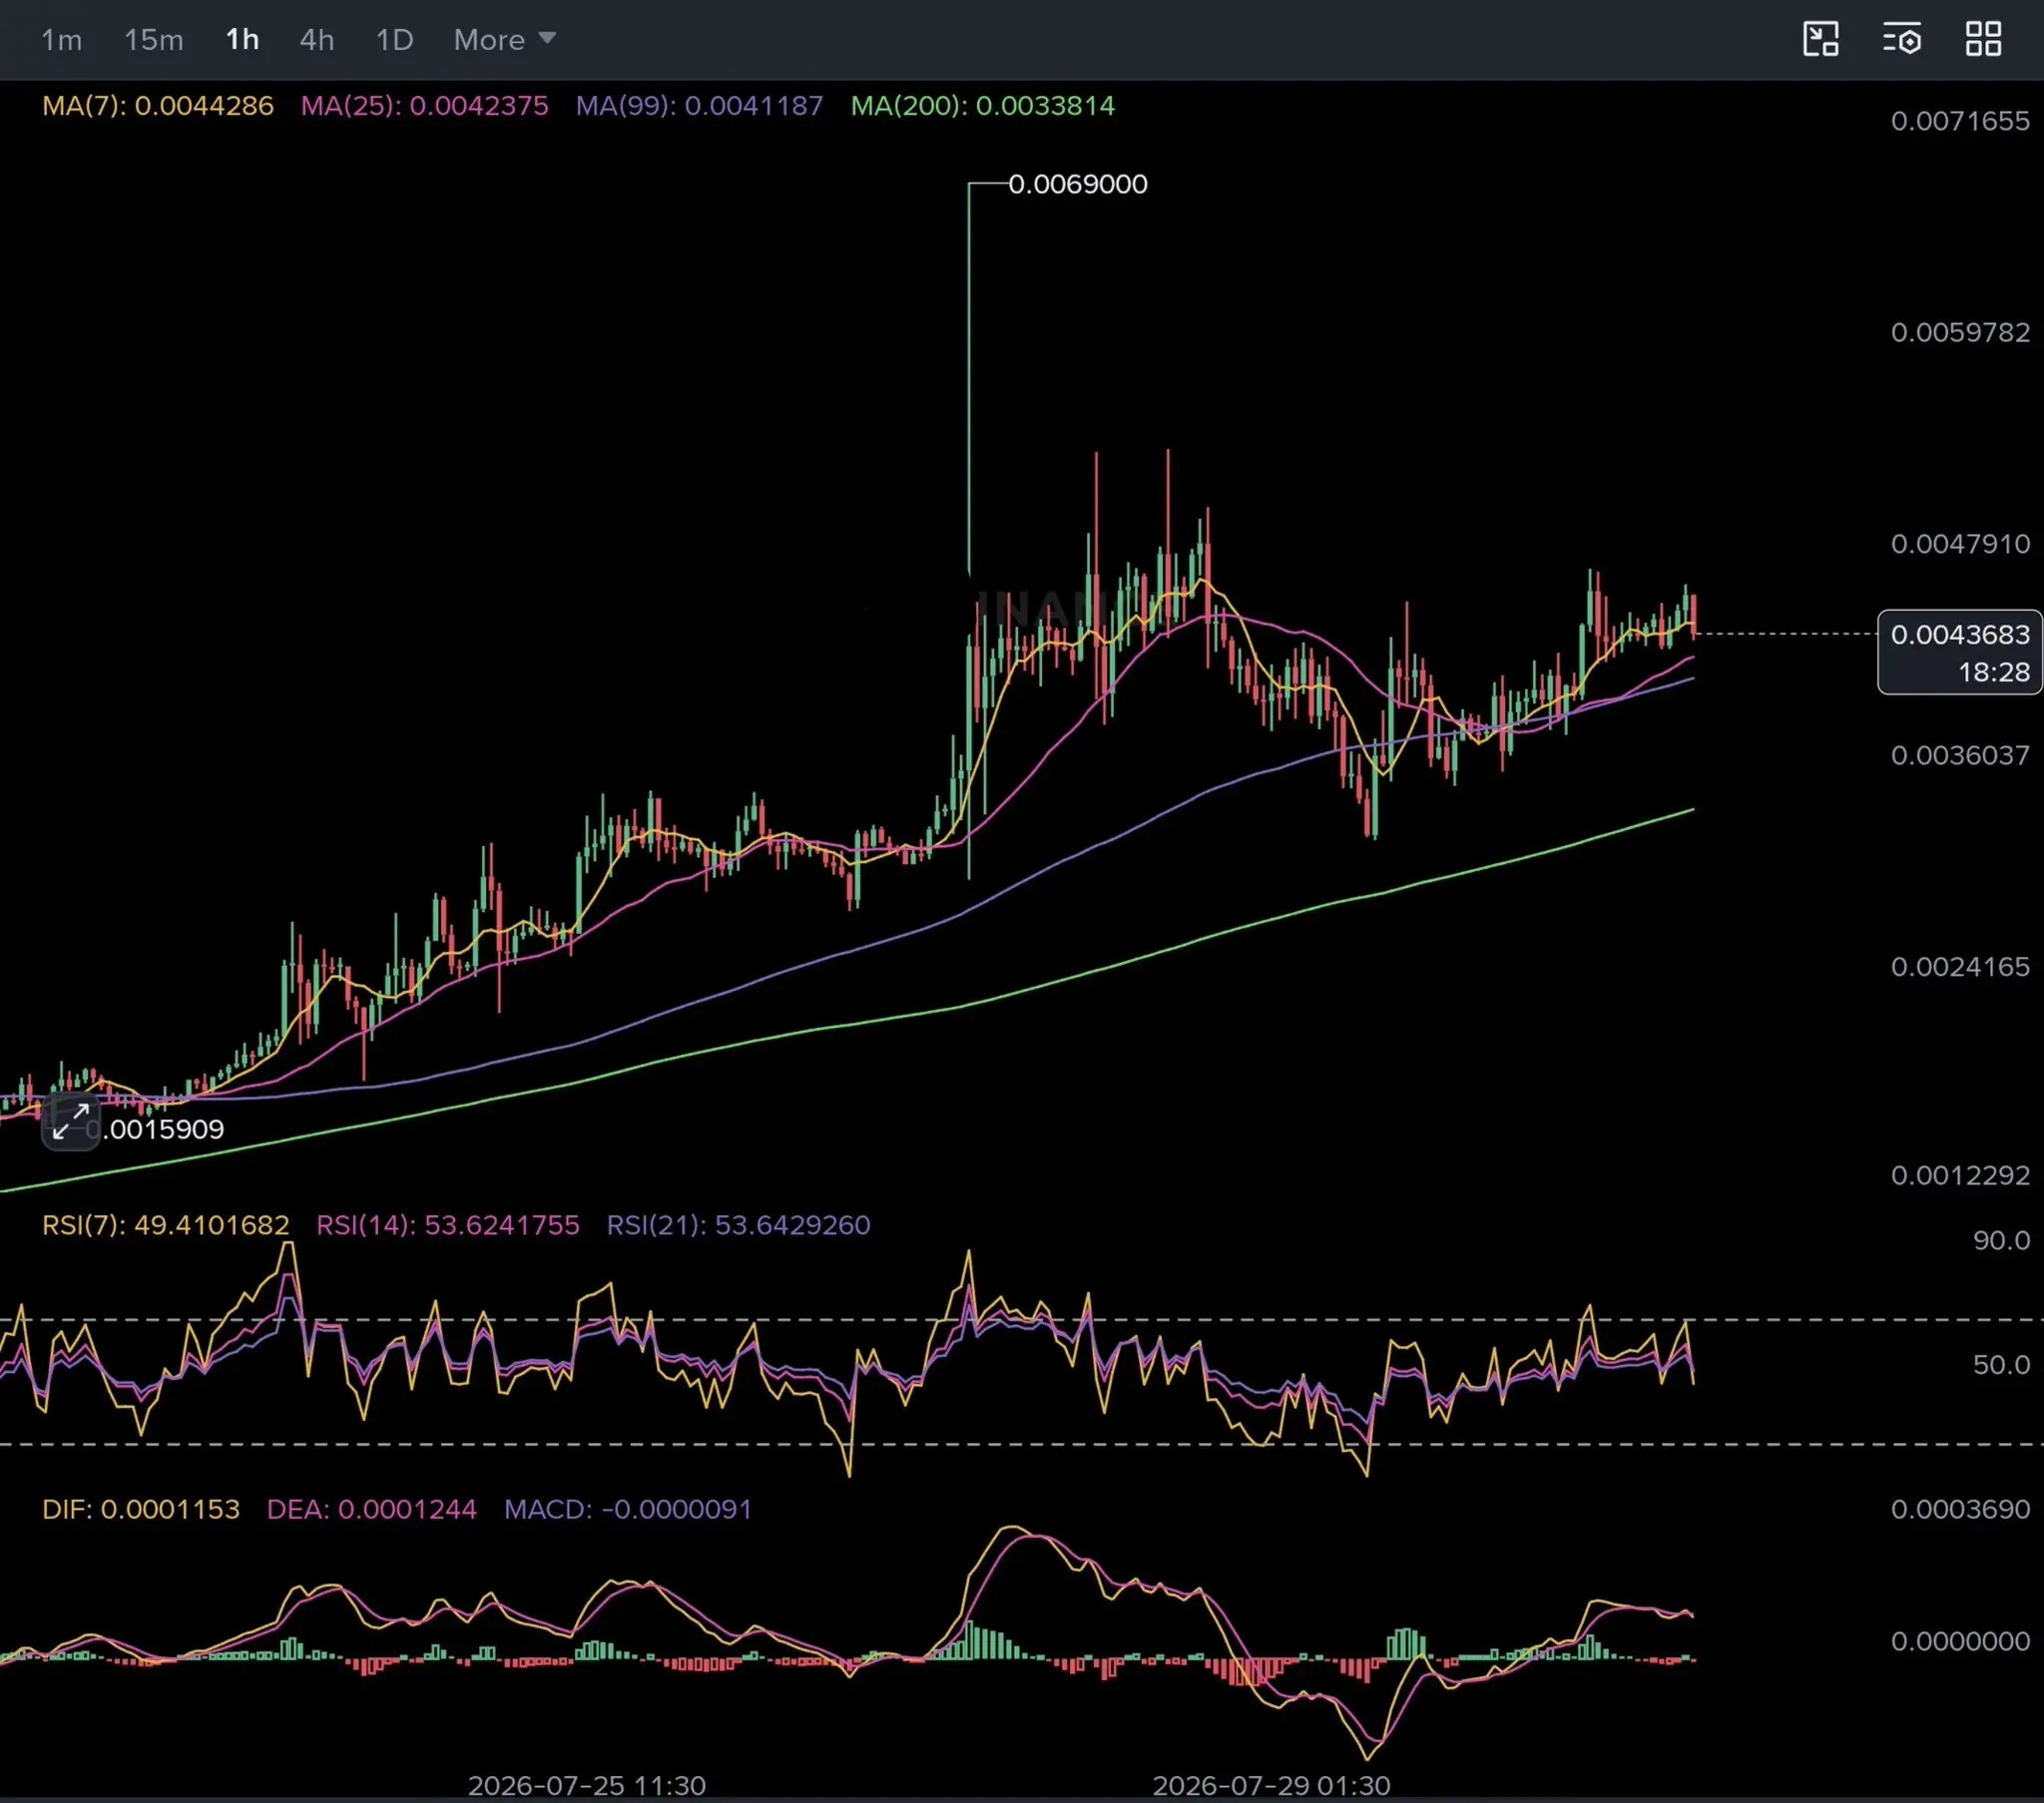Screen dimensions: 2044x1803
Task: Select the 15m interval tab
Action: tap(154, 40)
